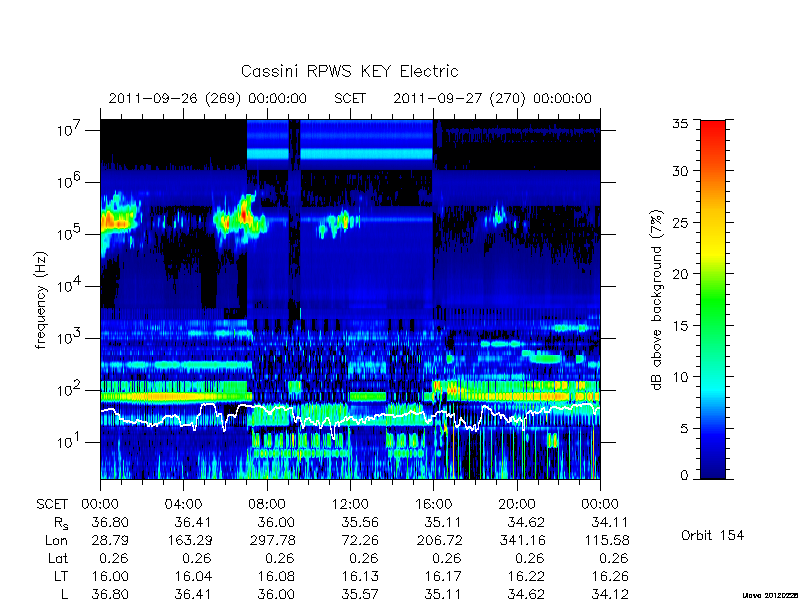Click the plot title 'Cassini RPWS KEY Electric'

349,71
